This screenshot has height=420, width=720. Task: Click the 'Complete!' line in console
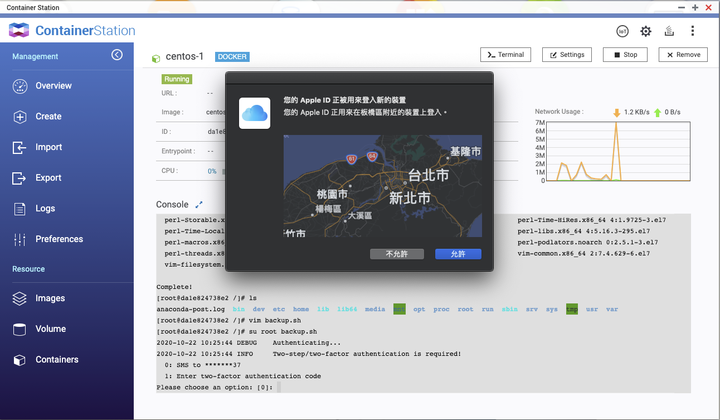point(174,287)
